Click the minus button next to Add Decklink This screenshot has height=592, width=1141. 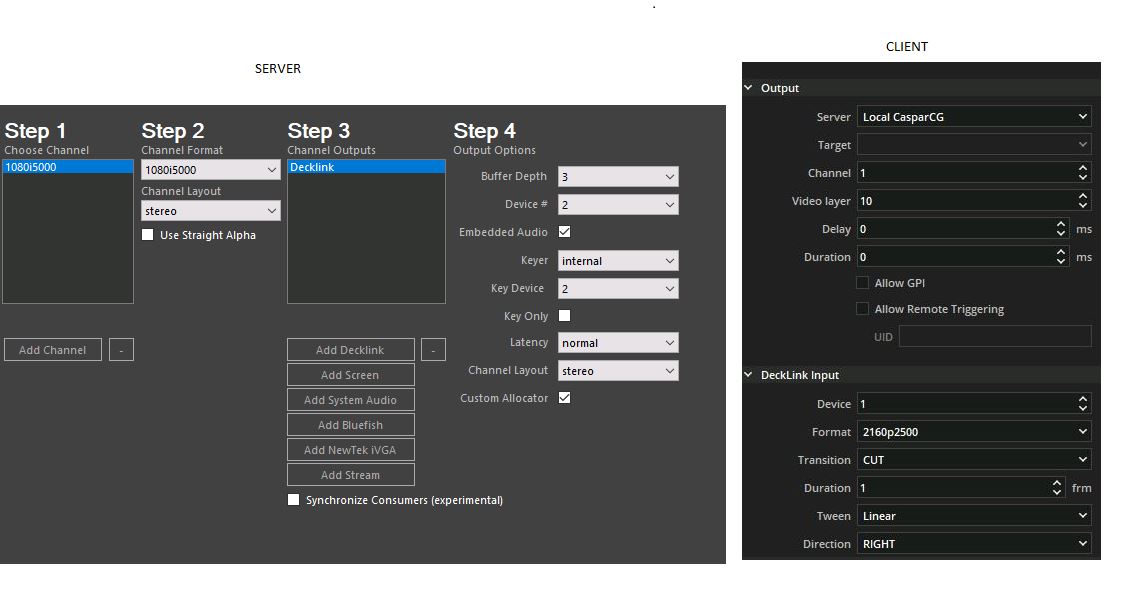point(433,350)
